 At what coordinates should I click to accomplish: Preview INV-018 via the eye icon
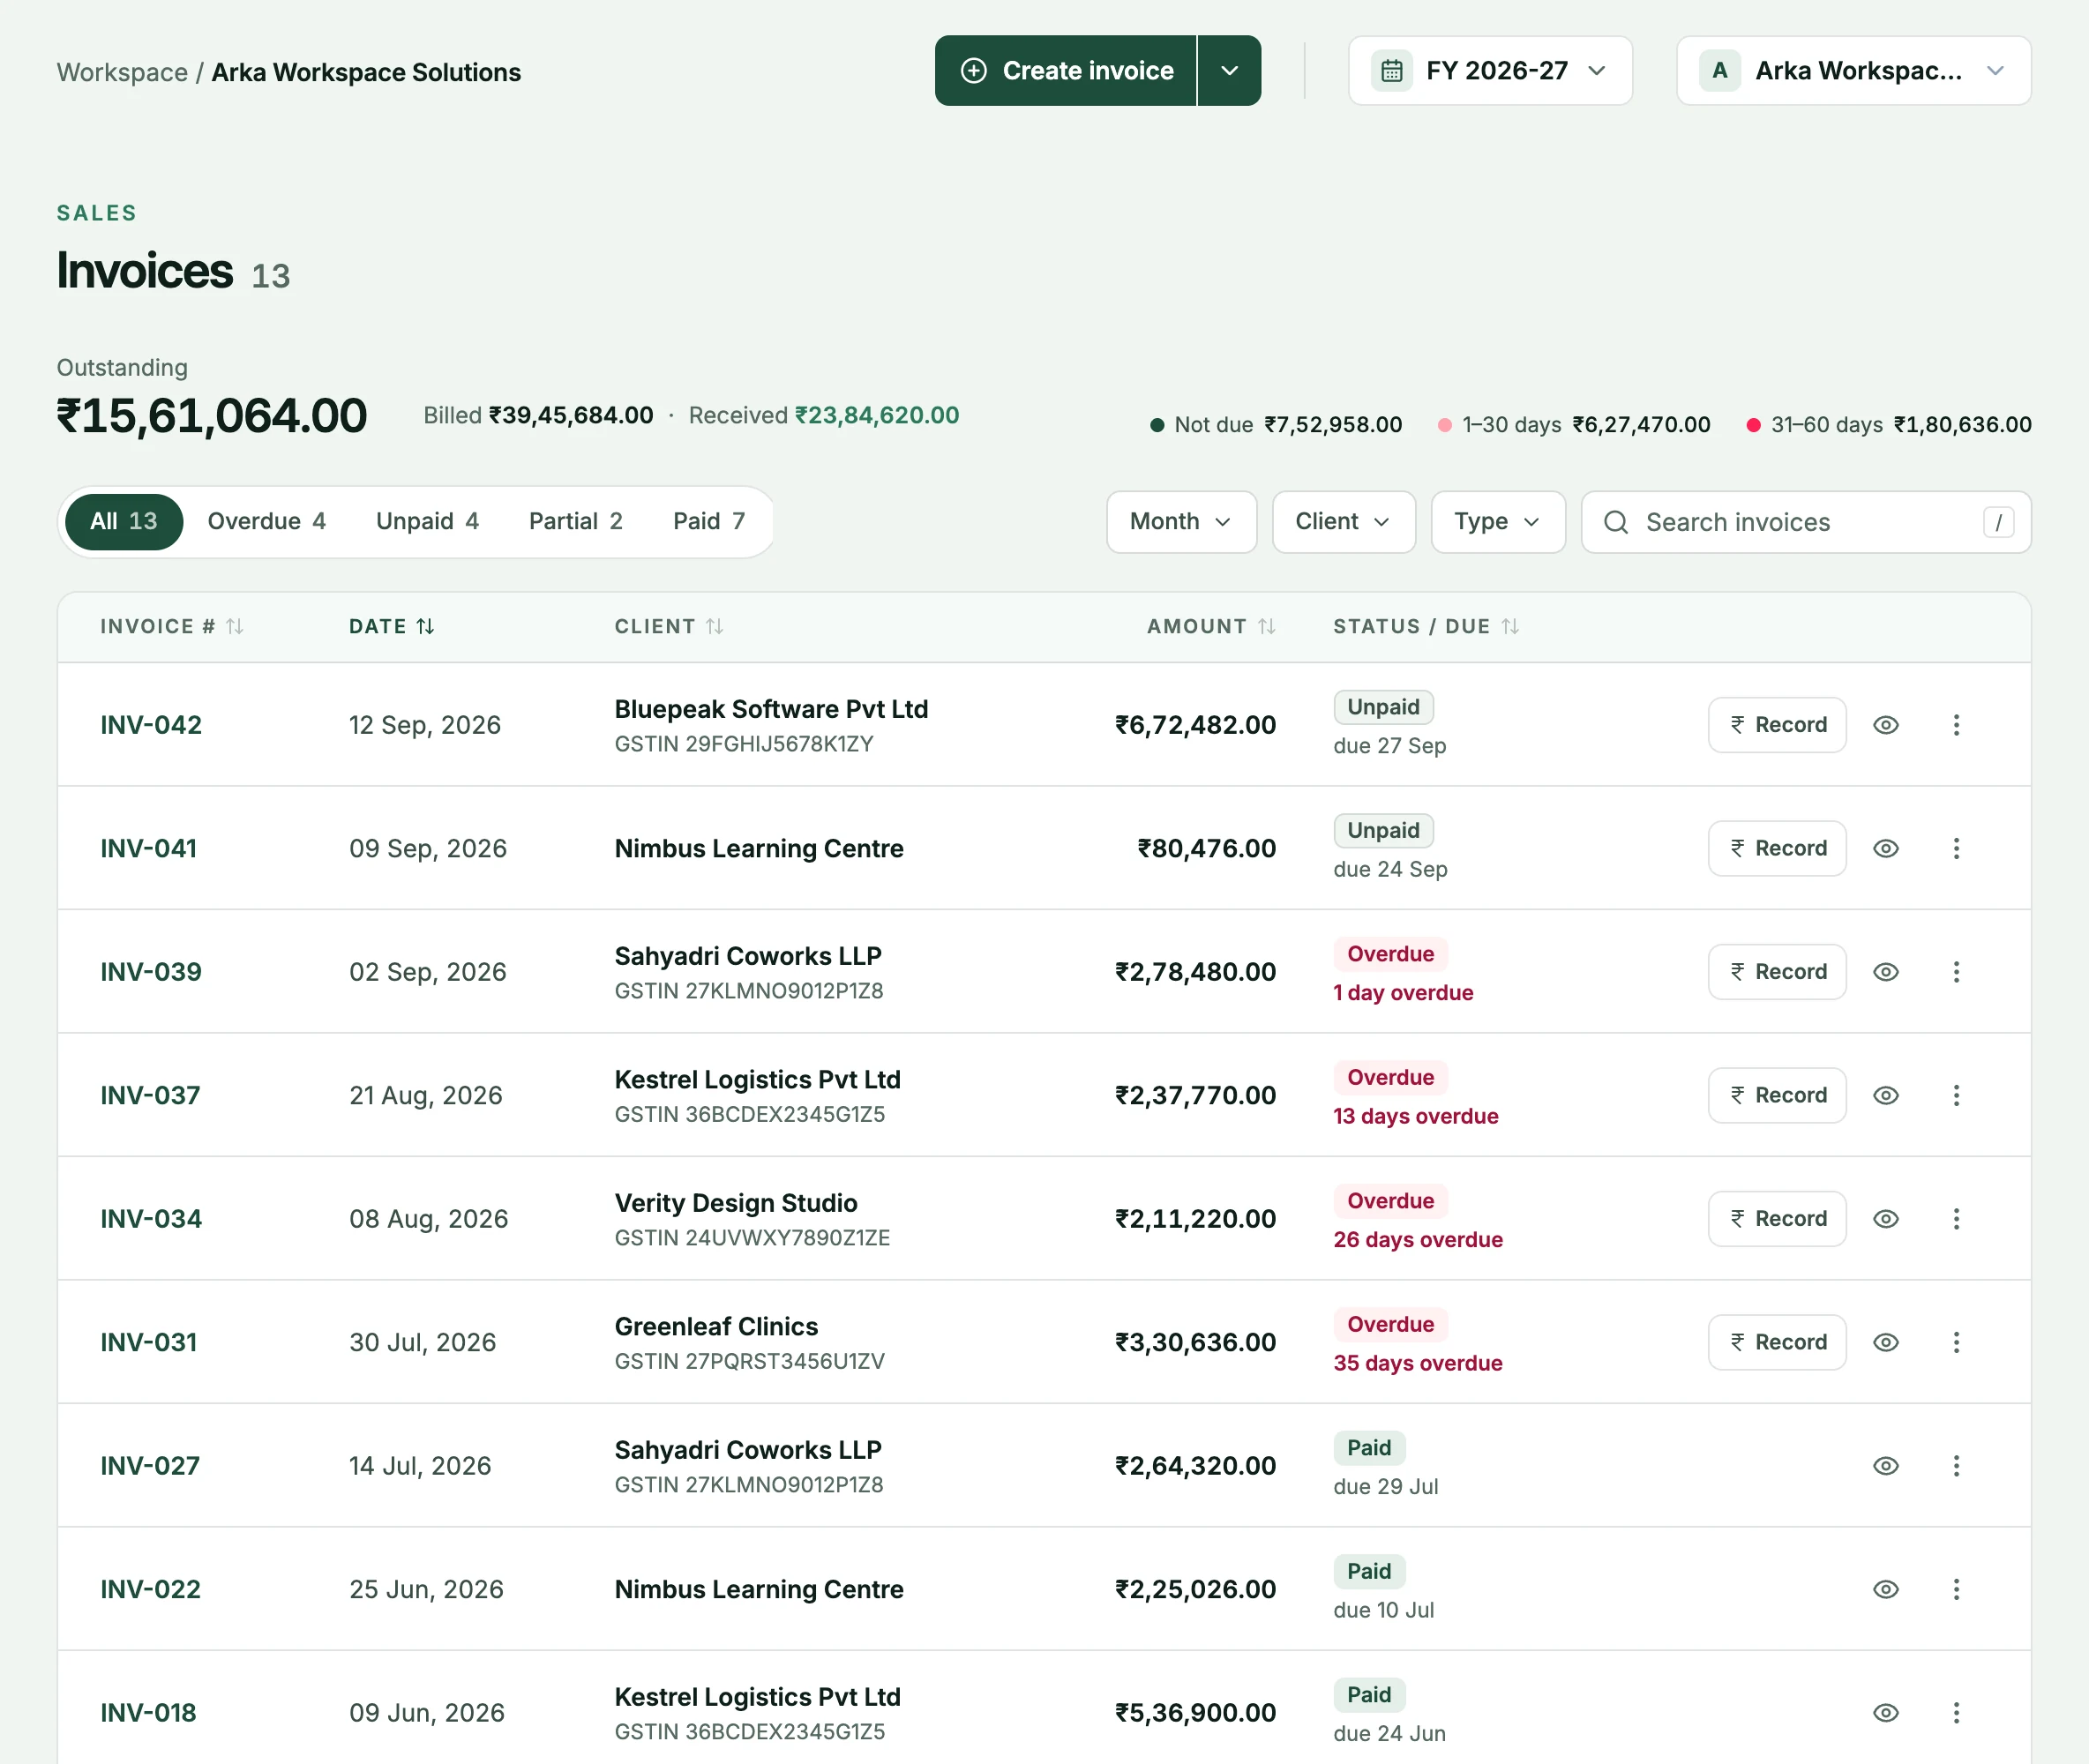1885,1713
